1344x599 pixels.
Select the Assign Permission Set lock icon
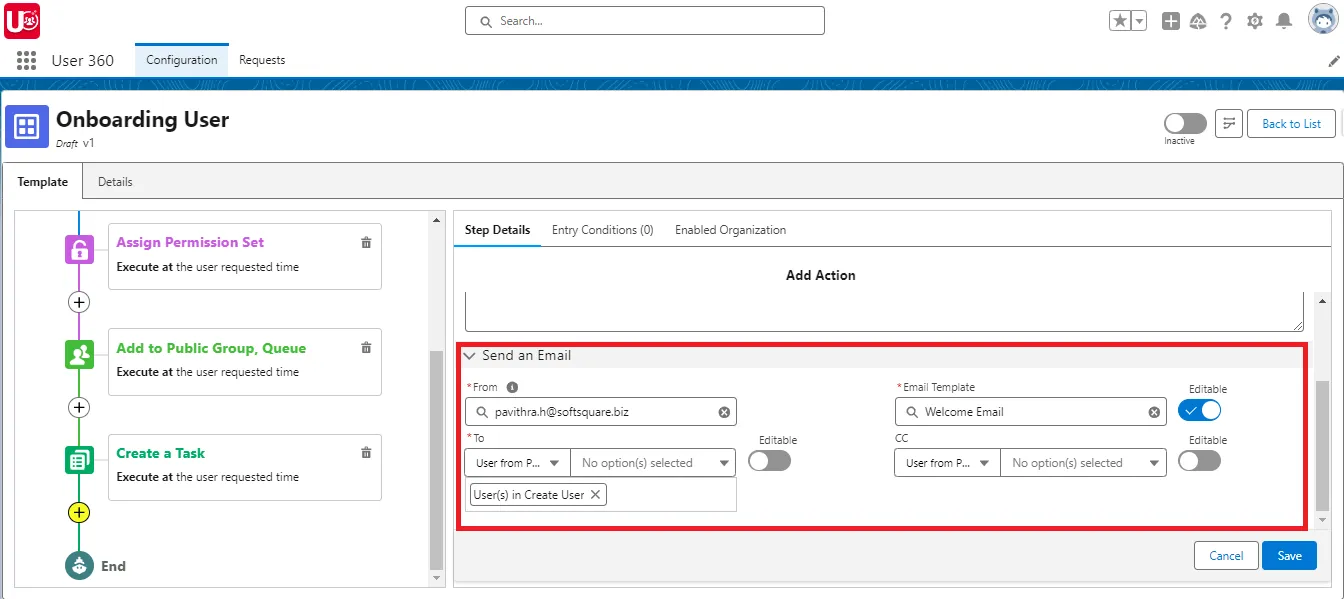[x=79, y=249]
